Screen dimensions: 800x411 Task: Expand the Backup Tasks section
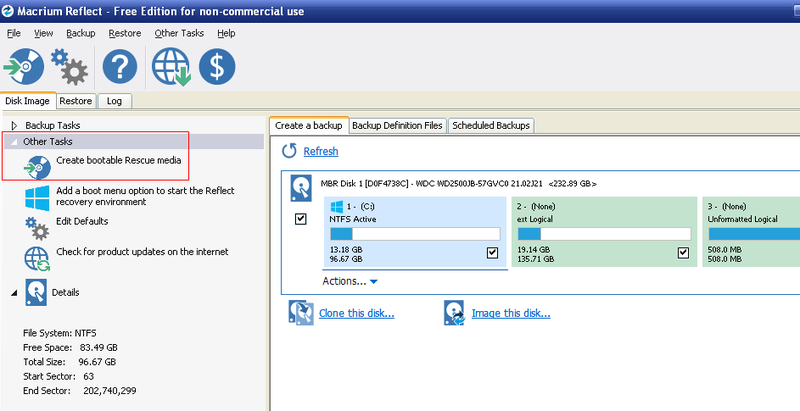coord(15,126)
